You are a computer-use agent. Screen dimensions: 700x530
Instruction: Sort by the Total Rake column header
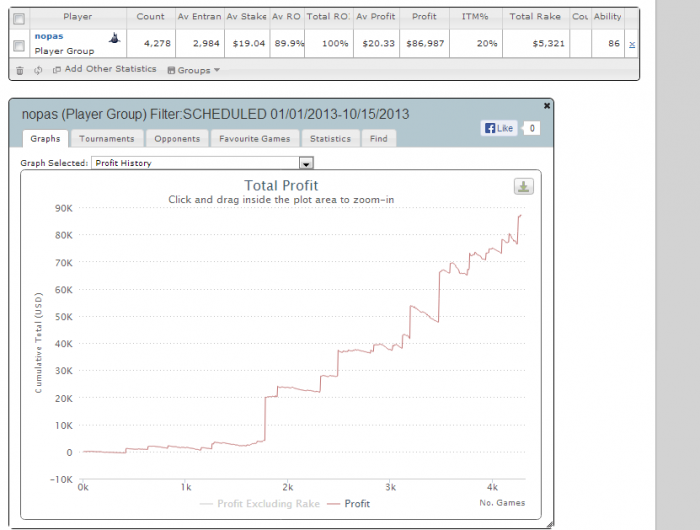point(535,17)
